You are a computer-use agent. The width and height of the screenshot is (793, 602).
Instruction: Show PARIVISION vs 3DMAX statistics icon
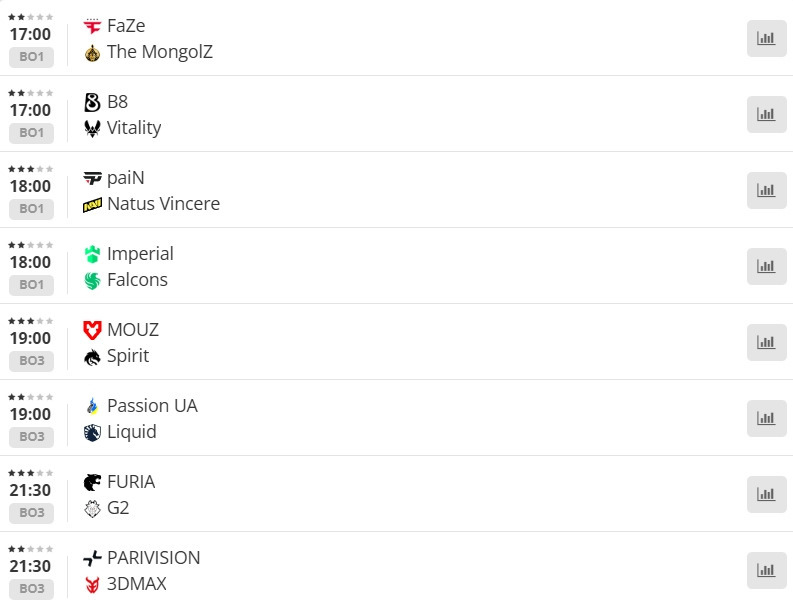766,570
